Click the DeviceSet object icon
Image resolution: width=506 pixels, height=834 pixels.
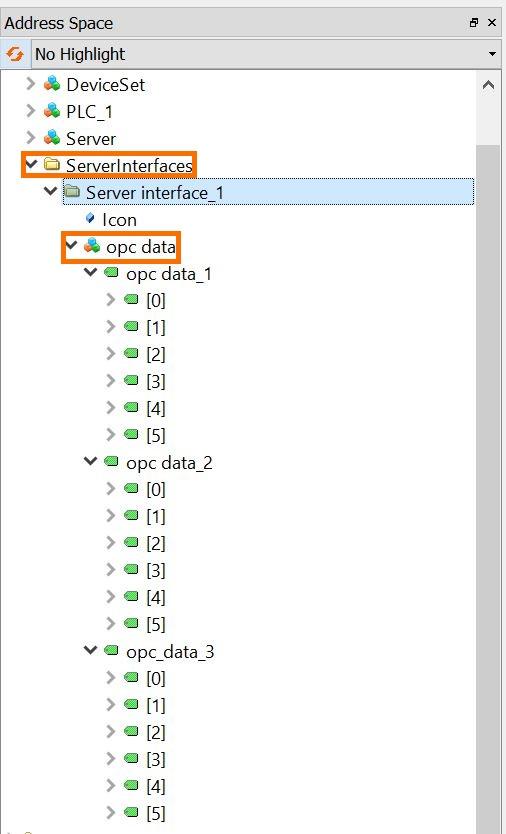[x=52, y=84]
